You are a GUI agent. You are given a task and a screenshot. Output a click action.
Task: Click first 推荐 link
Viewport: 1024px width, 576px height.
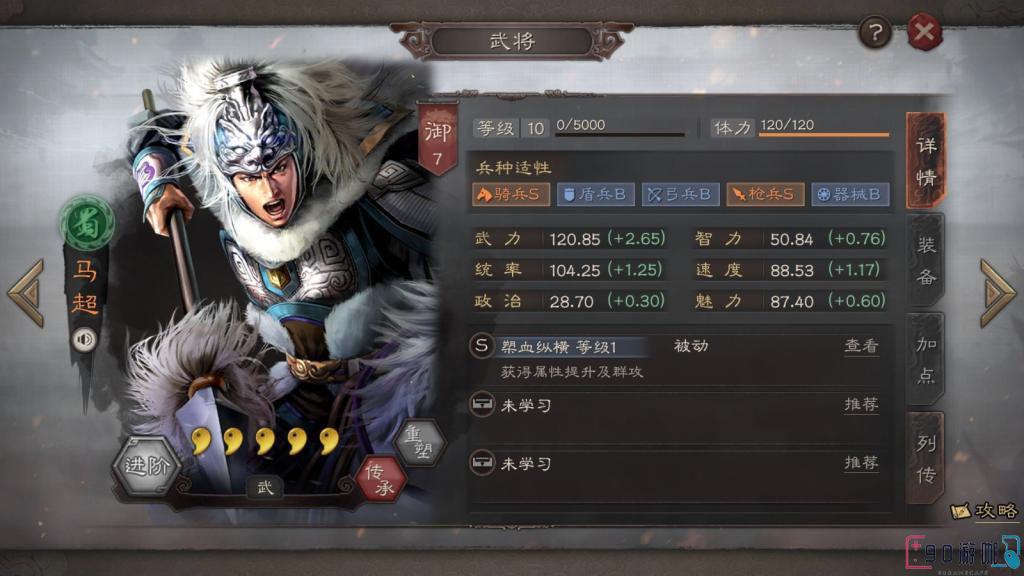(x=861, y=405)
